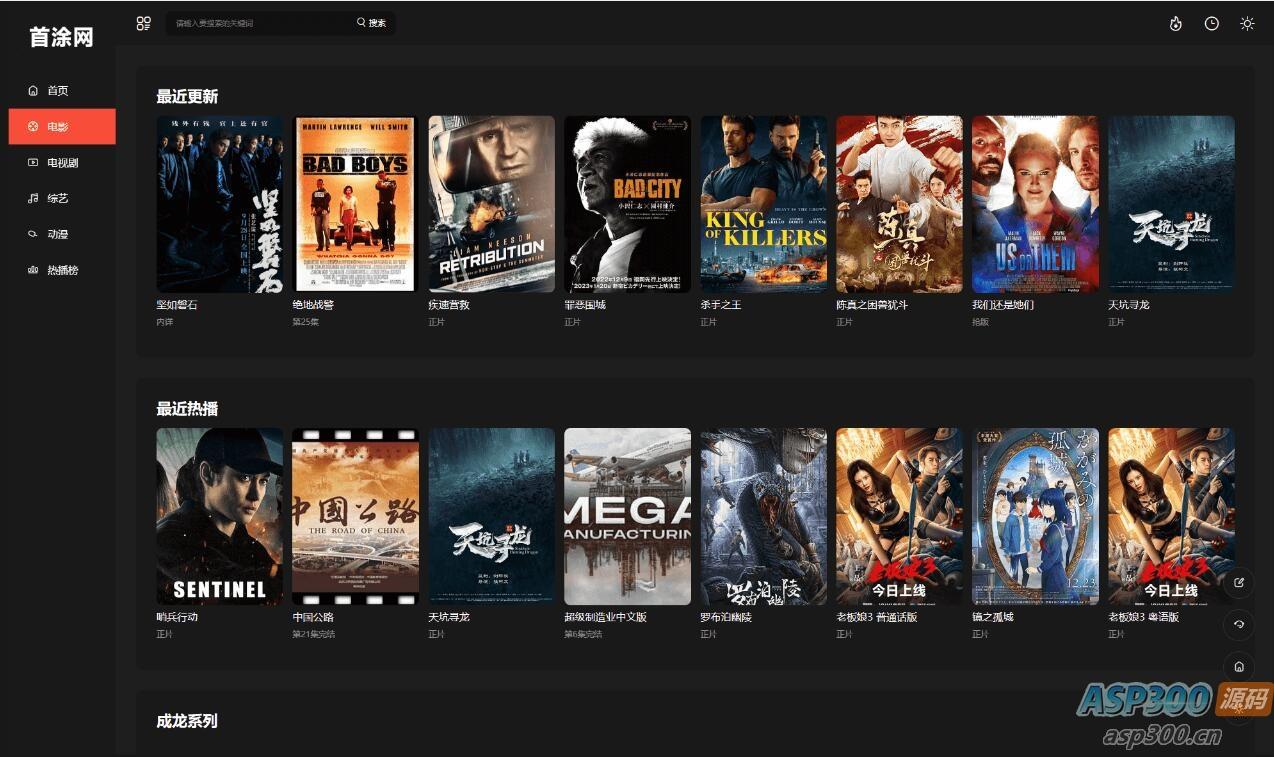Open the Bad Boys movie poster
The height and width of the screenshot is (757, 1274).
coord(355,204)
